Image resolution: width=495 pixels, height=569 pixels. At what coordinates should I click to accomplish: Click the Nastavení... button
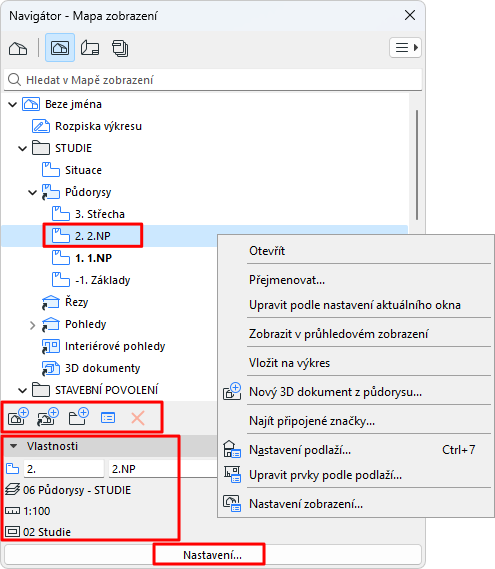pyautogui.click(x=213, y=555)
